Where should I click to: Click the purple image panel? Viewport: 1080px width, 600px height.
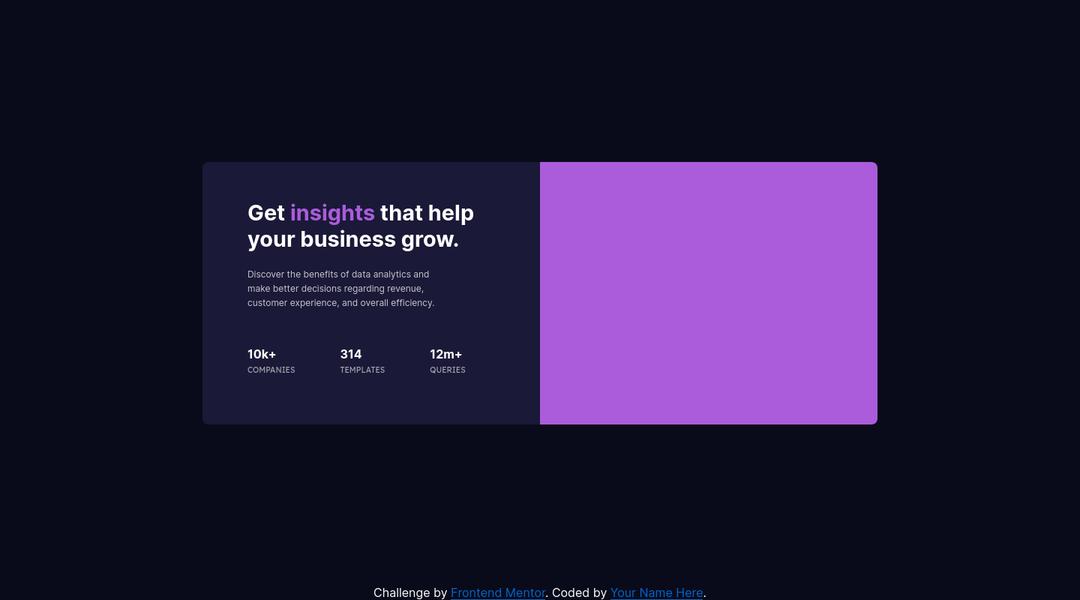[708, 293]
